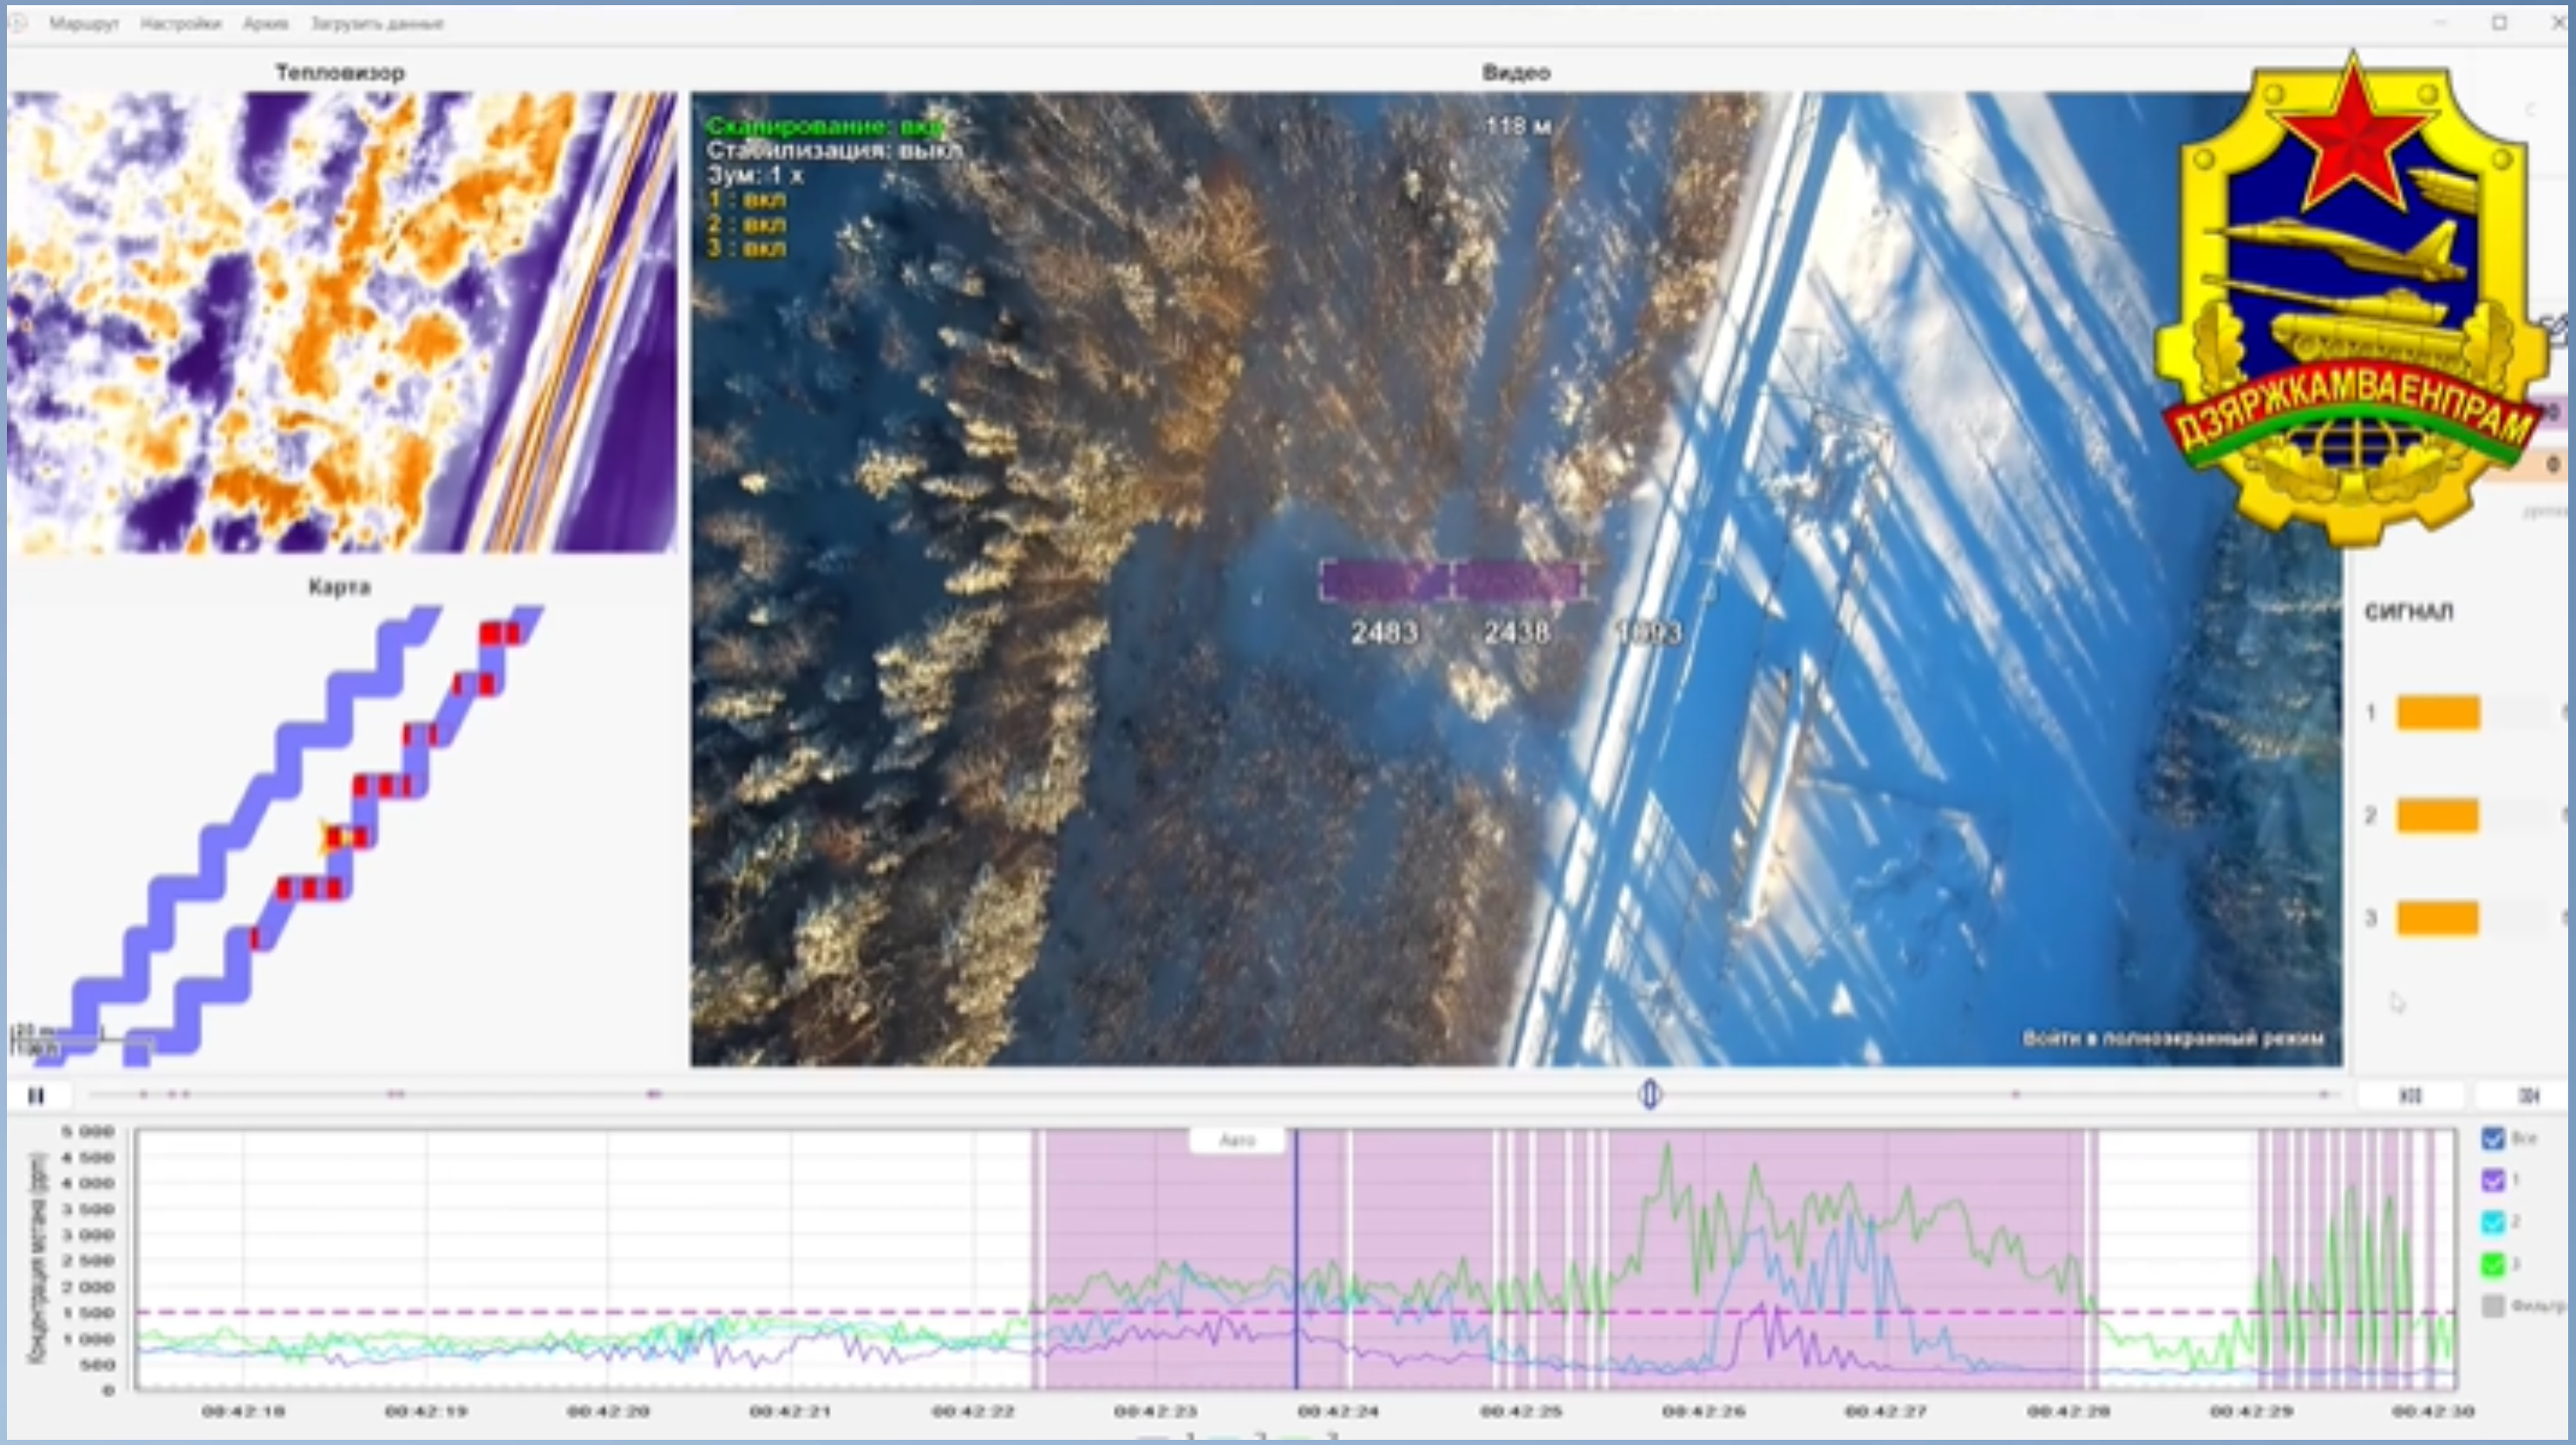The height and width of the screenshot is (1445, 2576).
Task: Uncheck purple series 1 checkbox
Action: pyautogui.click(x=2493, y=1181)
